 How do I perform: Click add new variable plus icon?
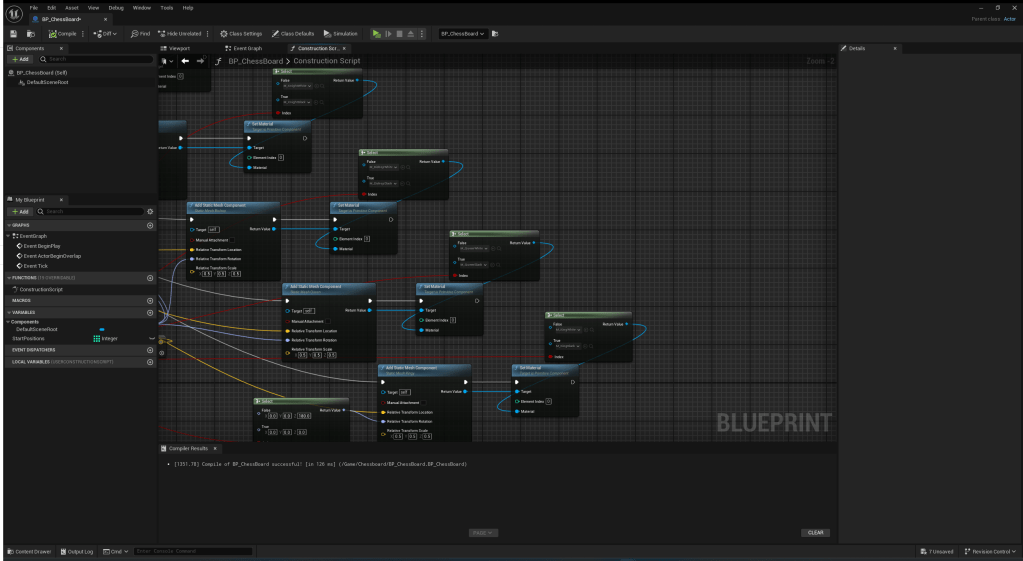click(x=150, y=312)
